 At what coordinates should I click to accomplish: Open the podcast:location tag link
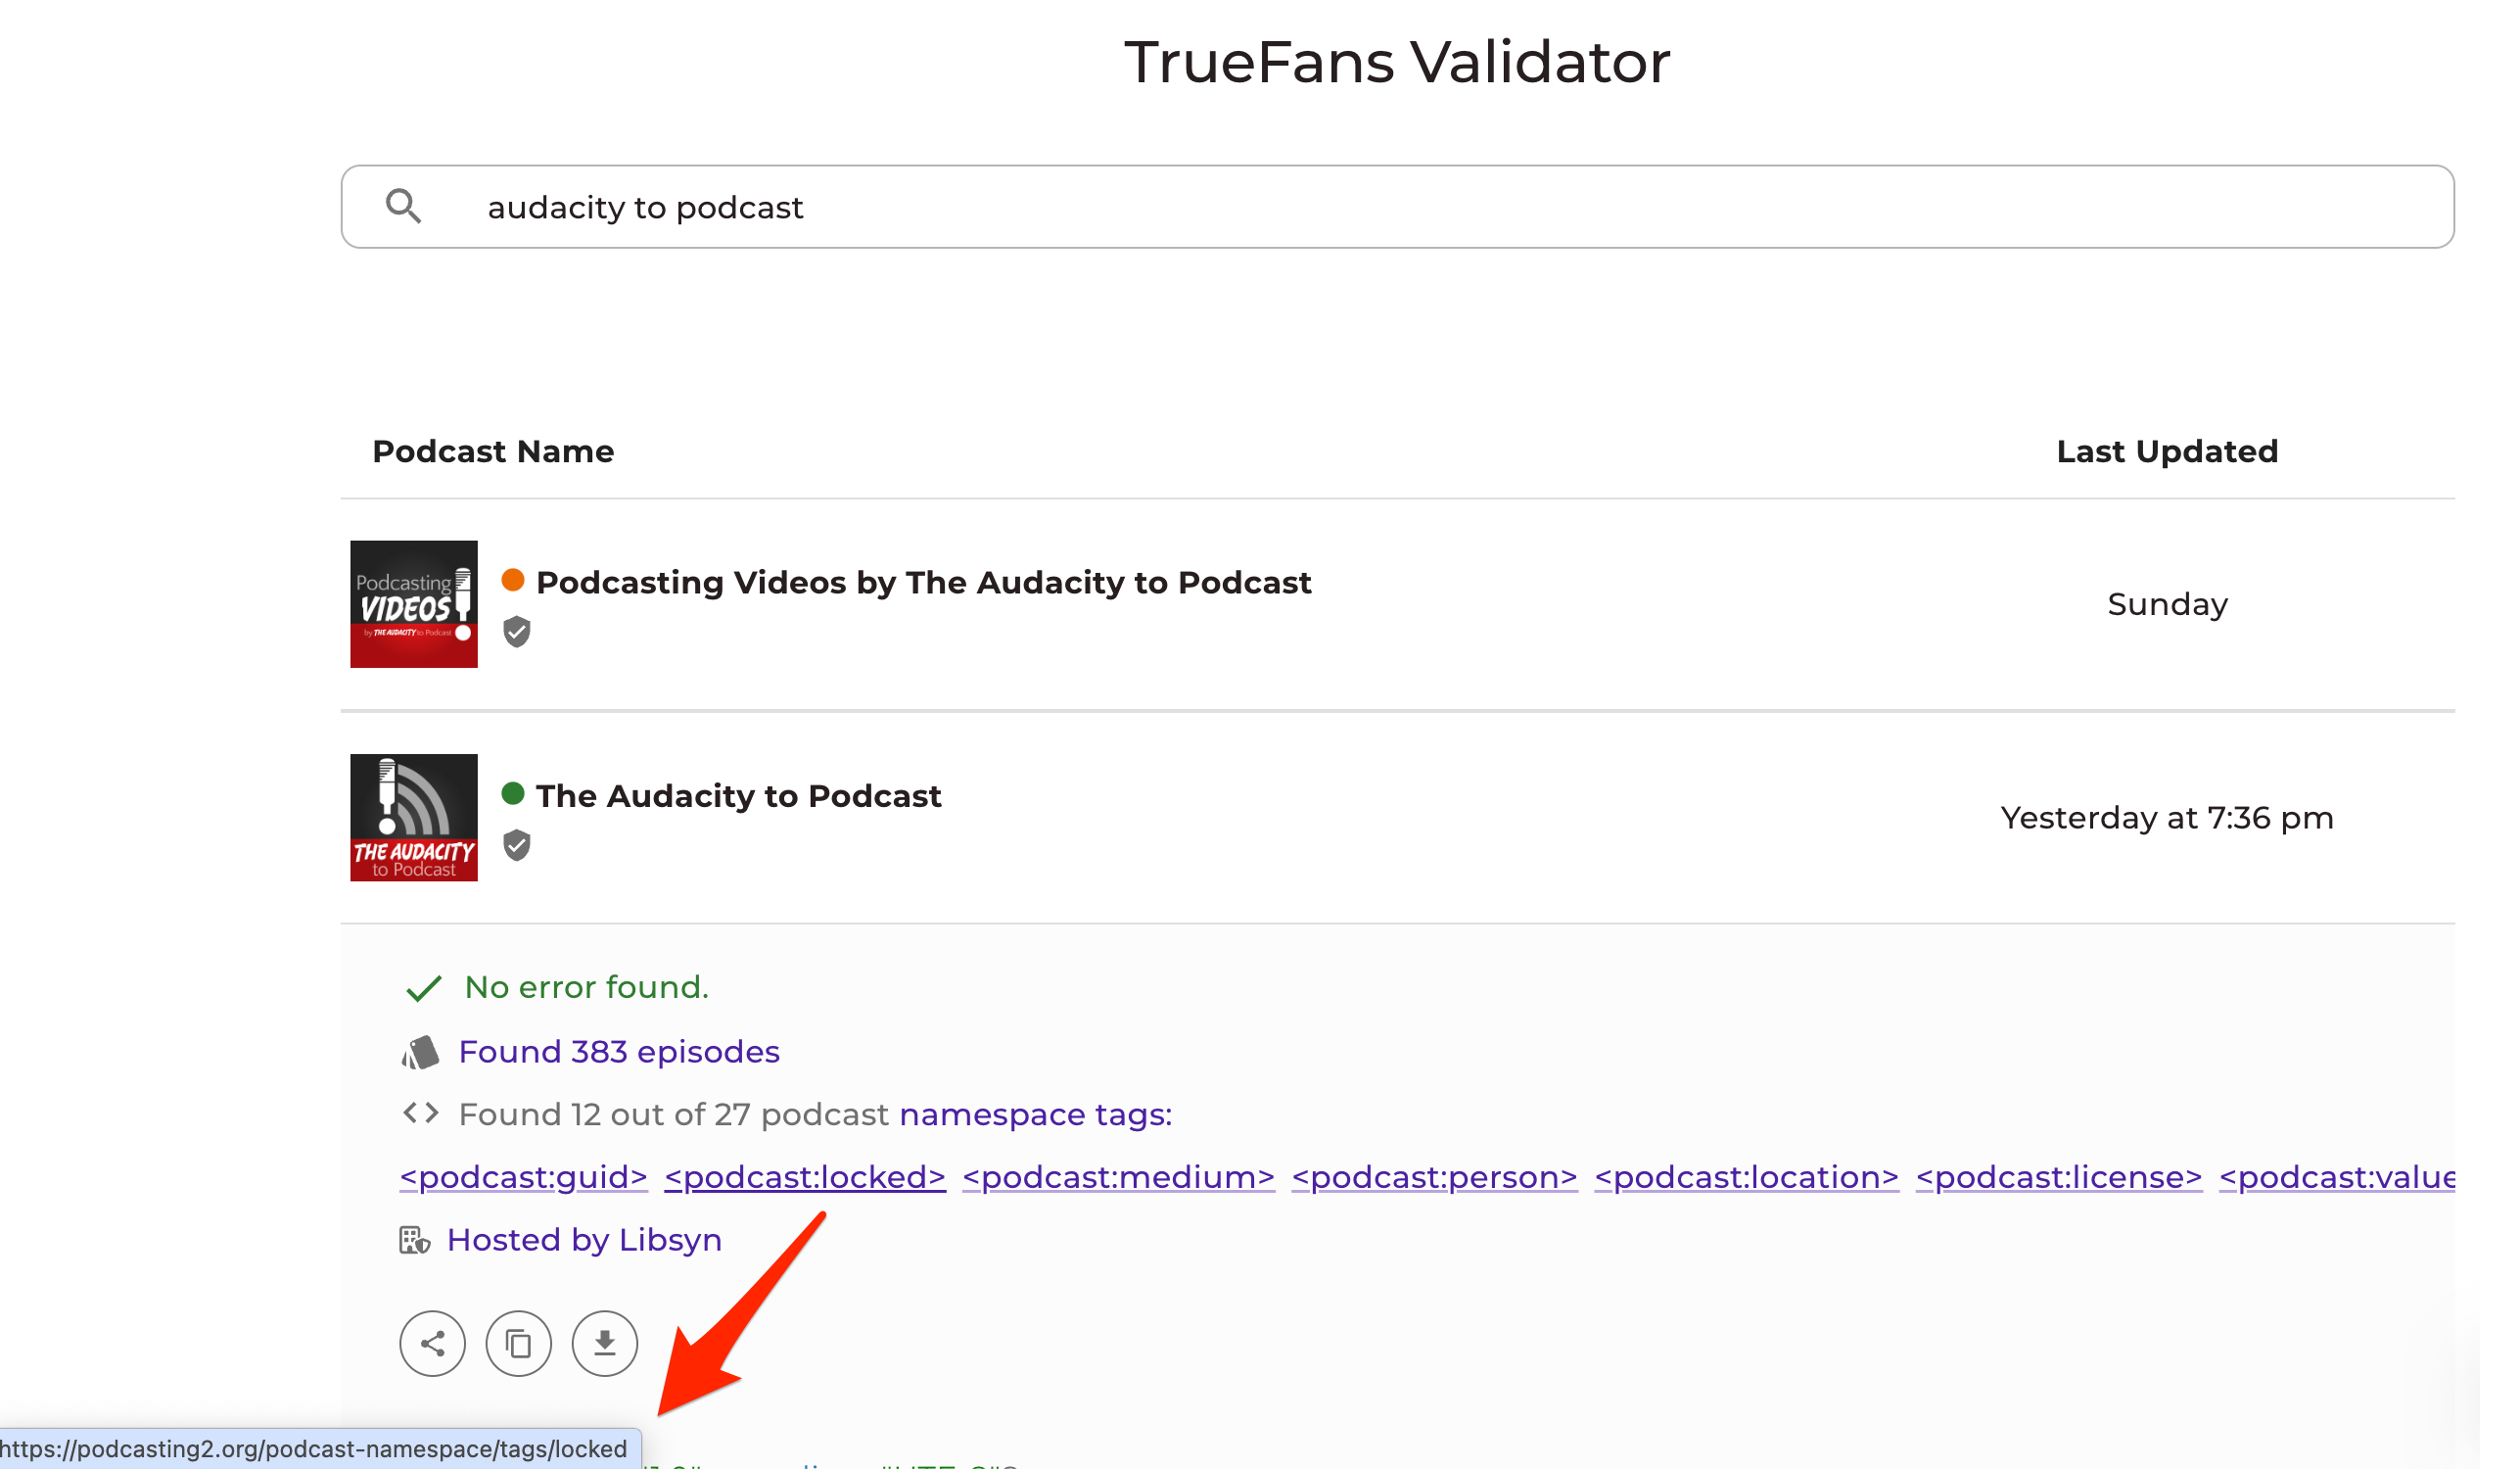[x=1746, y=1177]
